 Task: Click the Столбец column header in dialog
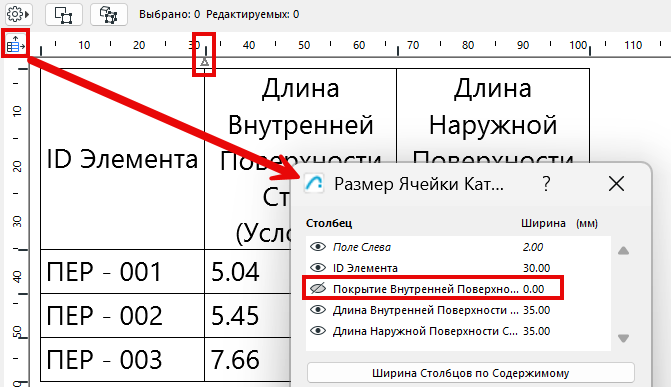coord(329,223)
